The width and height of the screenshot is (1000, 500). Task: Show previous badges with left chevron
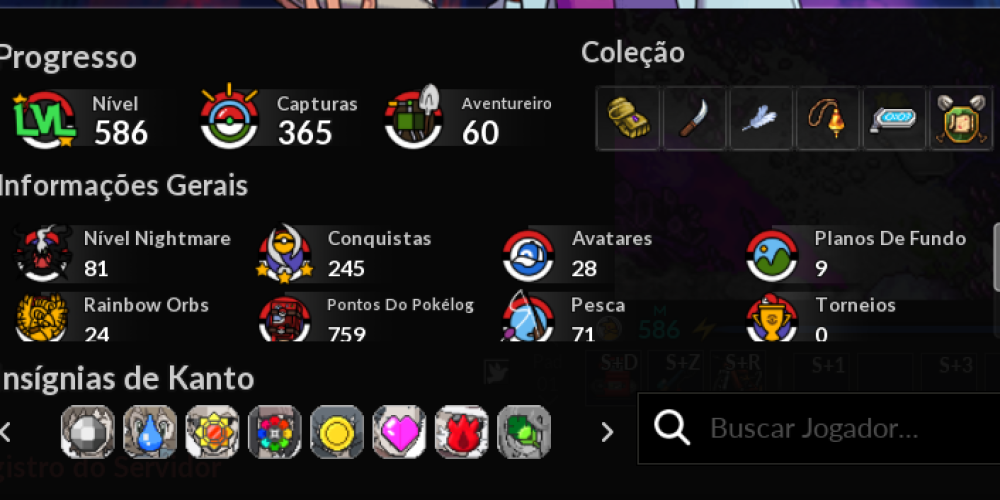coord(5,432)
